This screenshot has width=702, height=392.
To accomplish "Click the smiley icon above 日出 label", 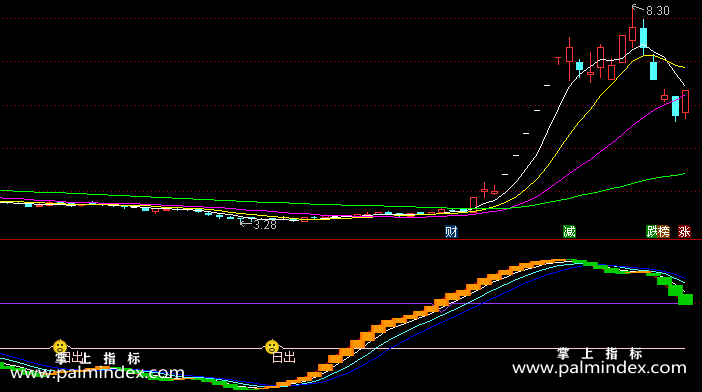I will (x=272, y=347).
